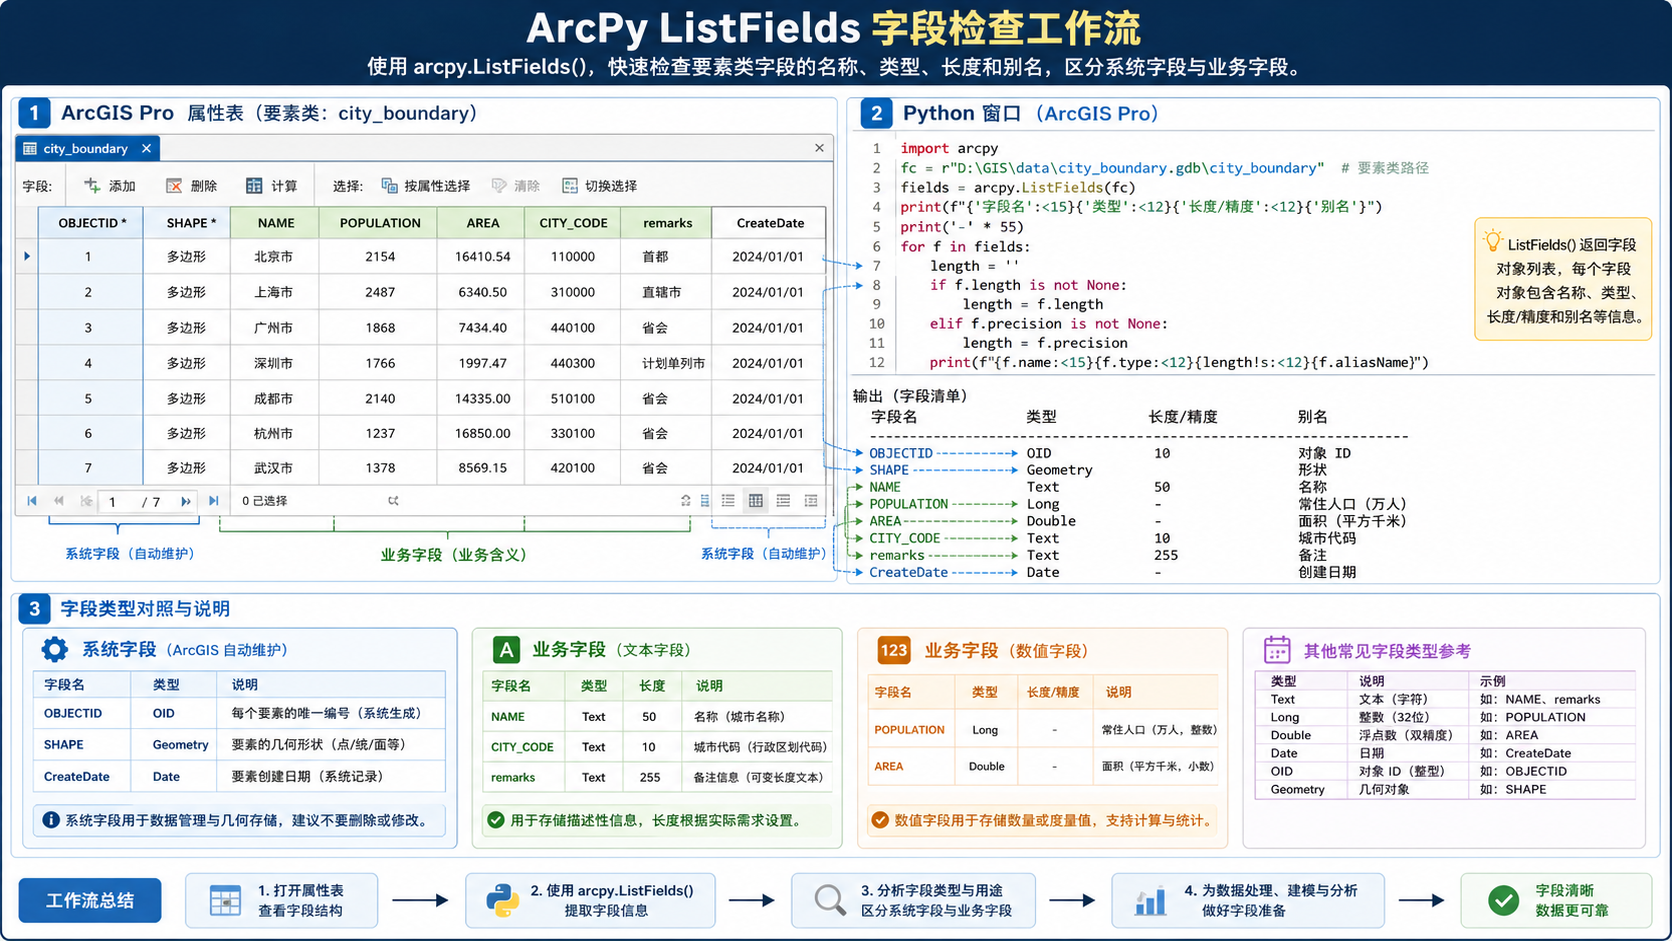Image resolution: width=1672 pixels, height=941 pixels.
Task: Go to first record arrow in table footer
Action: pyautogui.click(x=32, y=501)
